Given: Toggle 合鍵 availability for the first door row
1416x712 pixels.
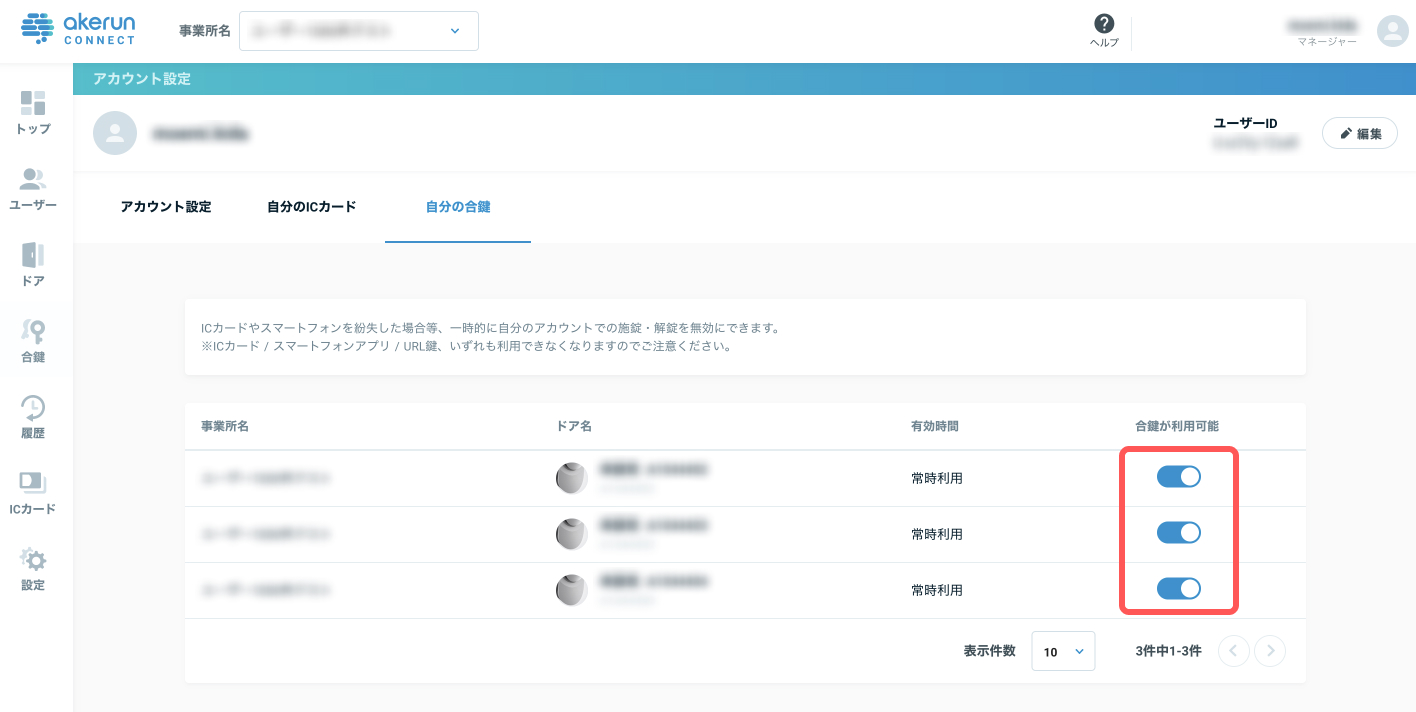Looking at the screenshot, I should pos(1179,477).
